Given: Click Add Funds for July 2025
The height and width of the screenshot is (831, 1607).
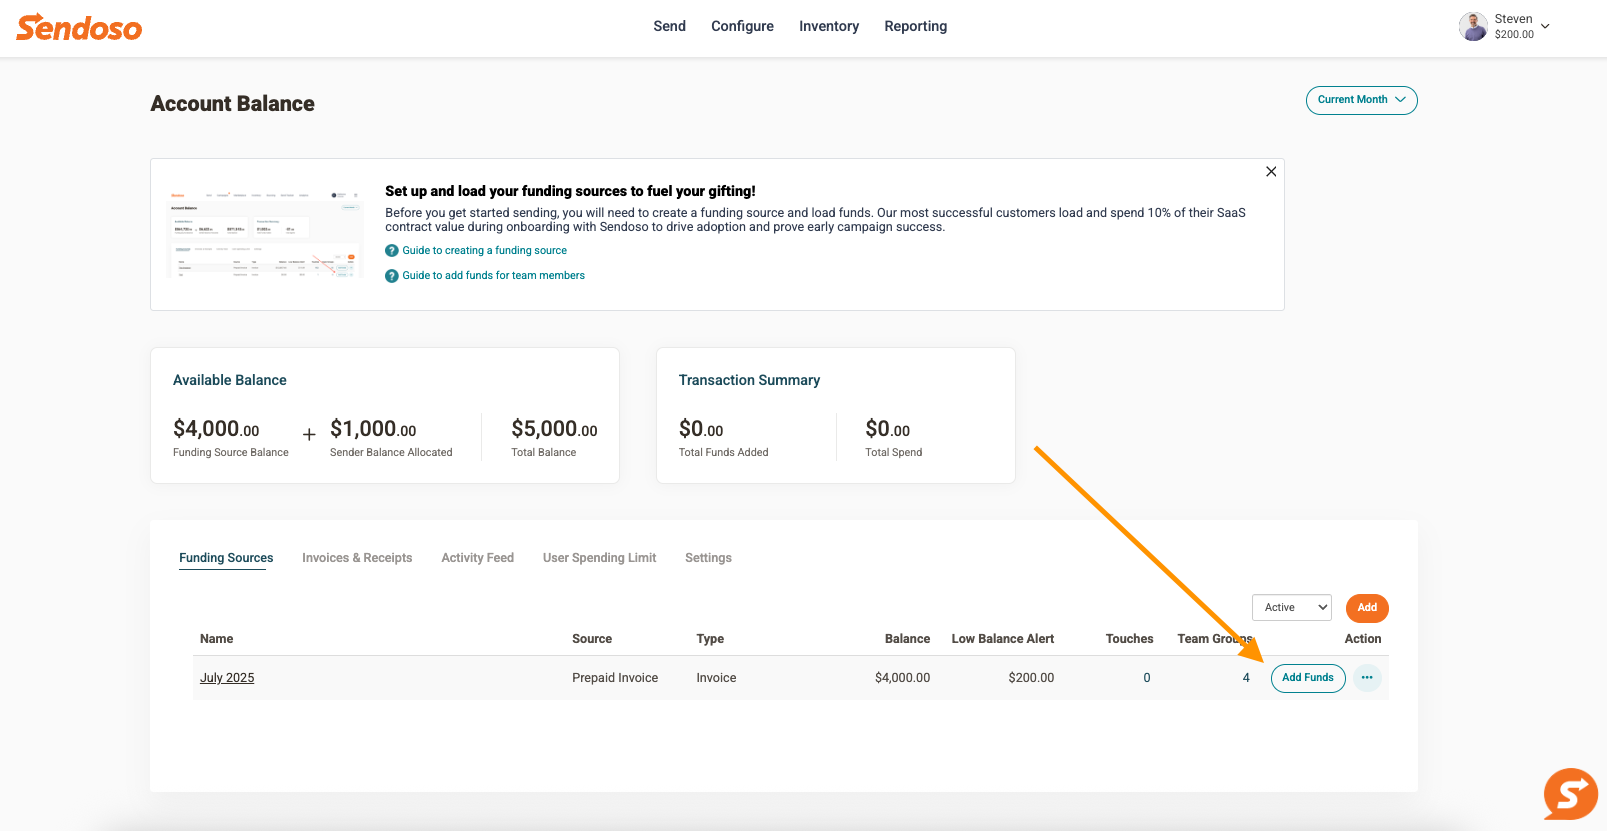Looking at the screenshot, I should click(x=1308, y=678).
